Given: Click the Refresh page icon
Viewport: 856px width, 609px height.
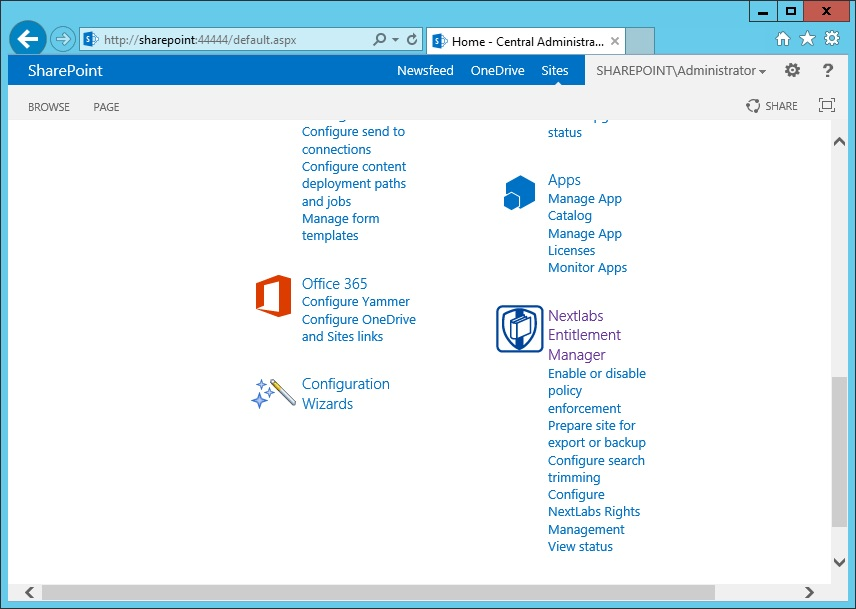Looking at the screenshot, I should [x=412, y=39].
